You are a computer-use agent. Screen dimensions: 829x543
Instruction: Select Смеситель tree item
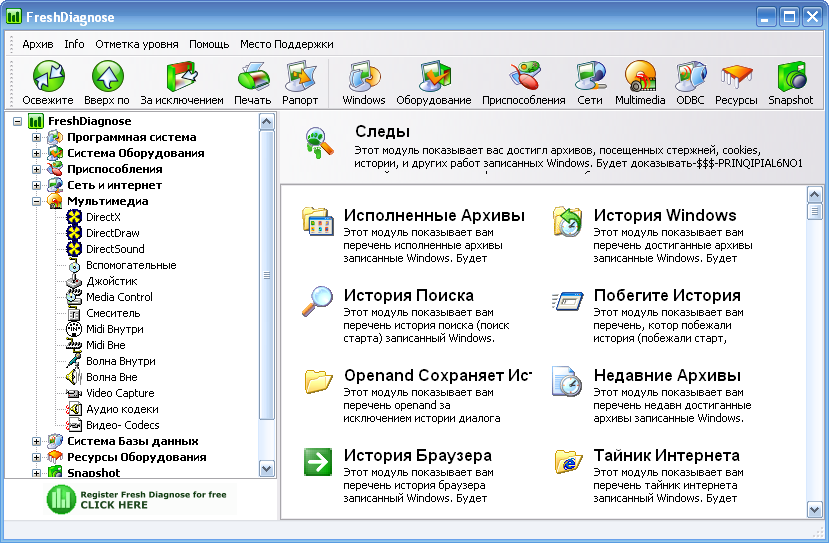pos(113,313)
